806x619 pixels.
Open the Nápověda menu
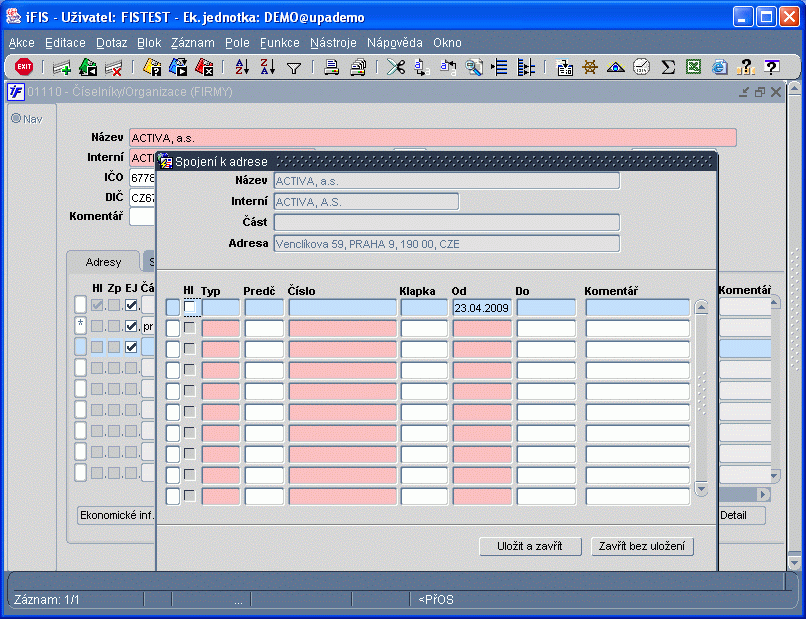[x=395, y=43]
